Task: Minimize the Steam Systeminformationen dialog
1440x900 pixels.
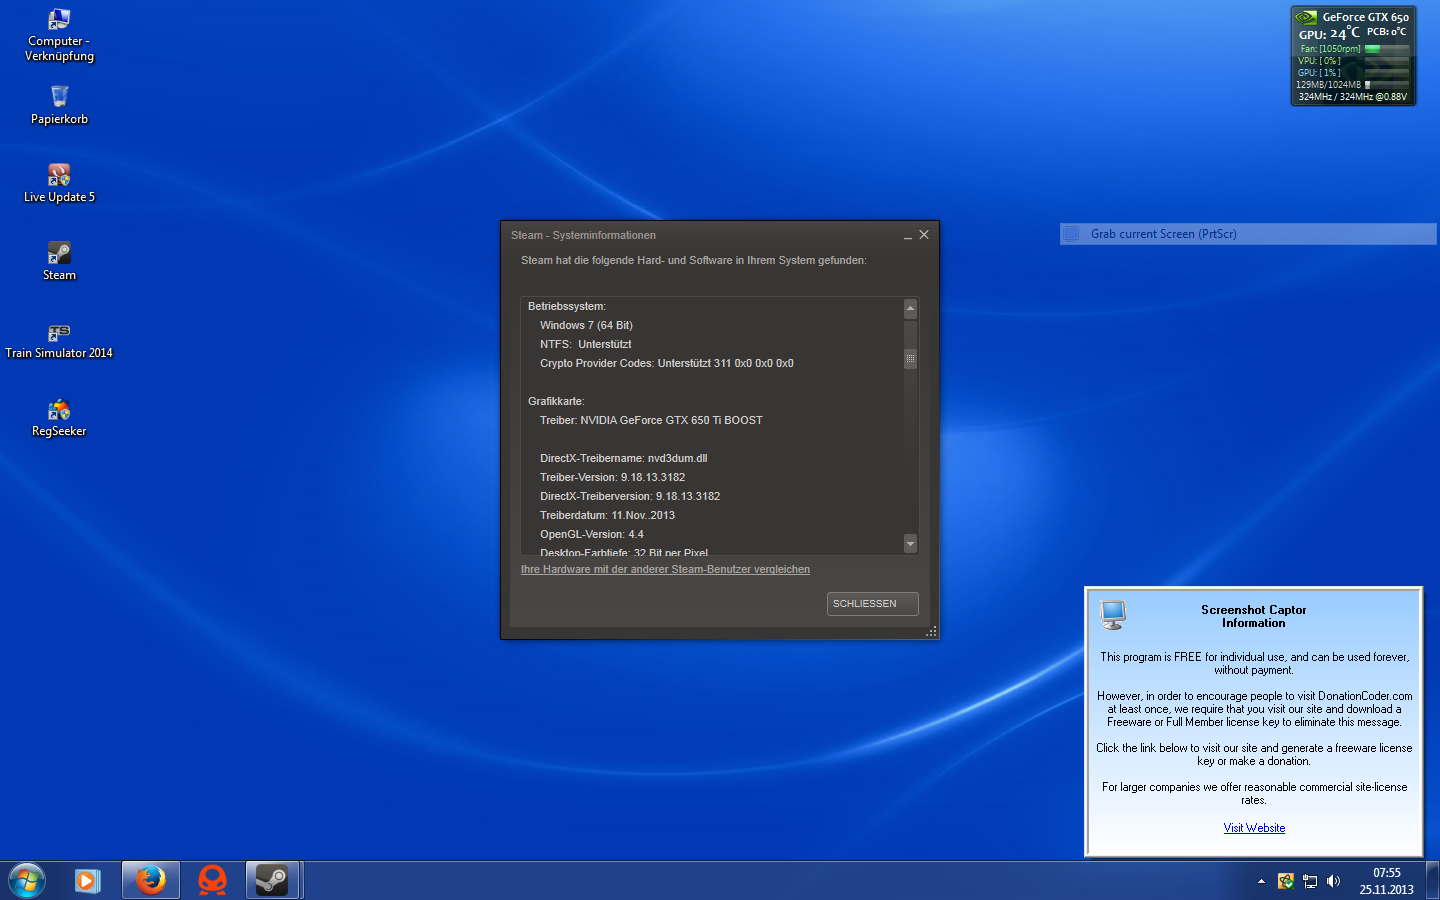Action: (x=908, y=235)
